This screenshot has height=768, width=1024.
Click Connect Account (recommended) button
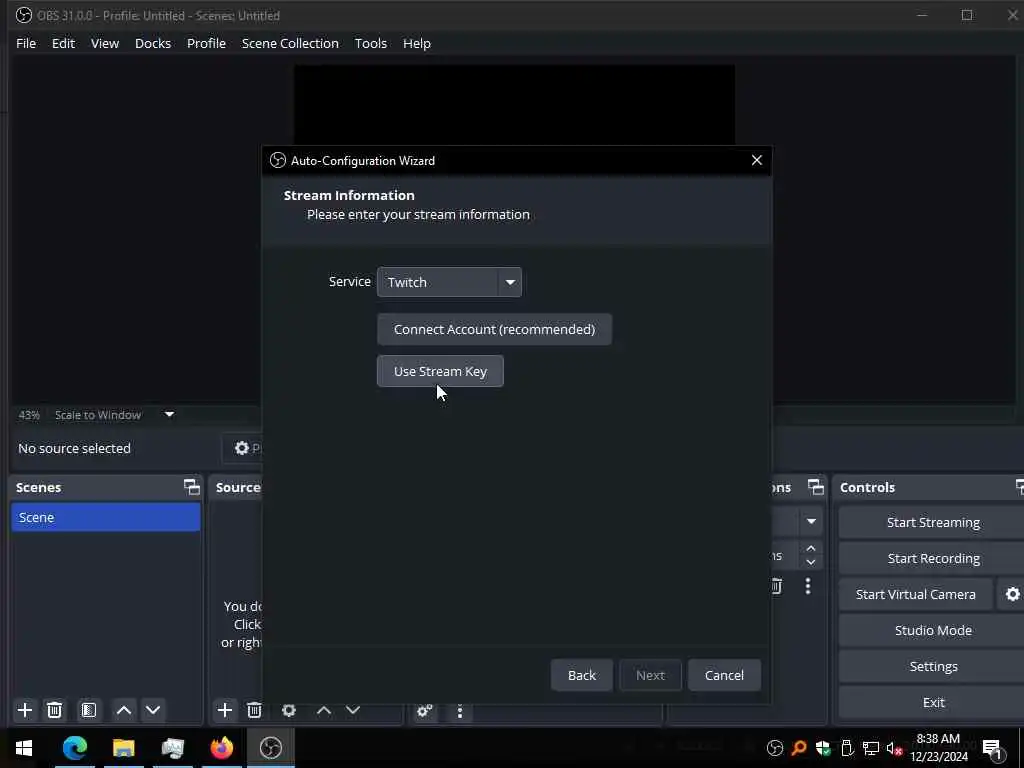click(x=494, y=329)
